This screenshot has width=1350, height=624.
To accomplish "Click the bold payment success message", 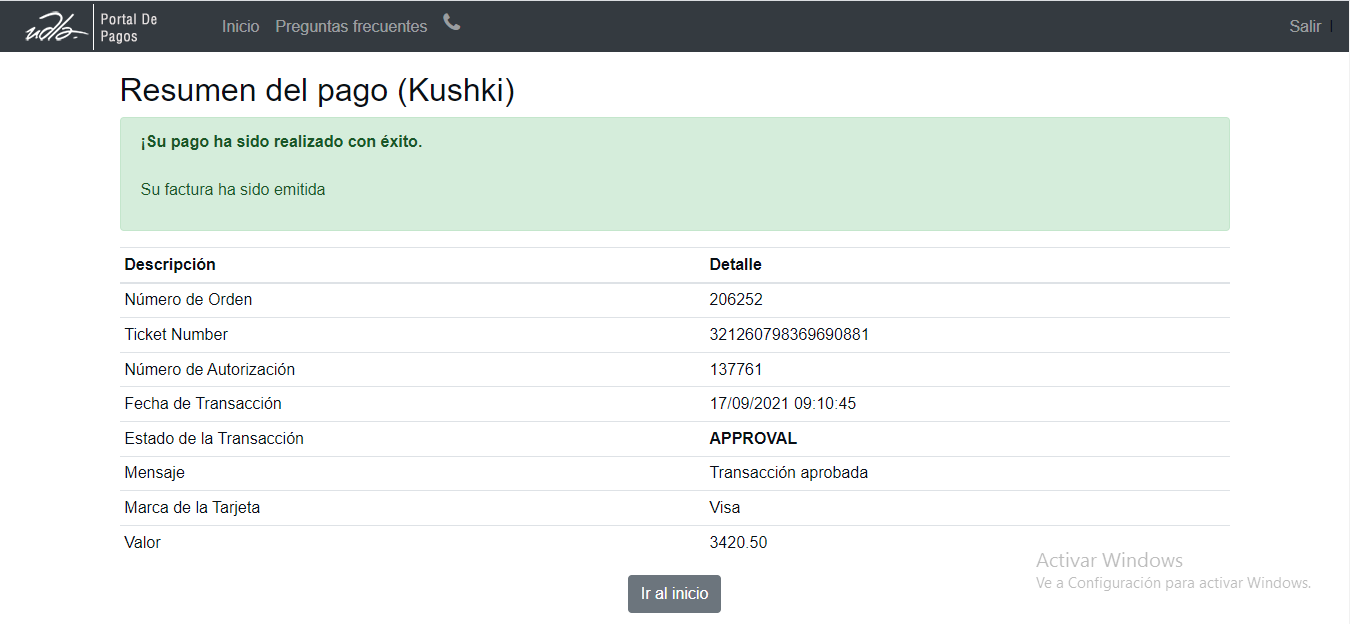I will point(281,142).
